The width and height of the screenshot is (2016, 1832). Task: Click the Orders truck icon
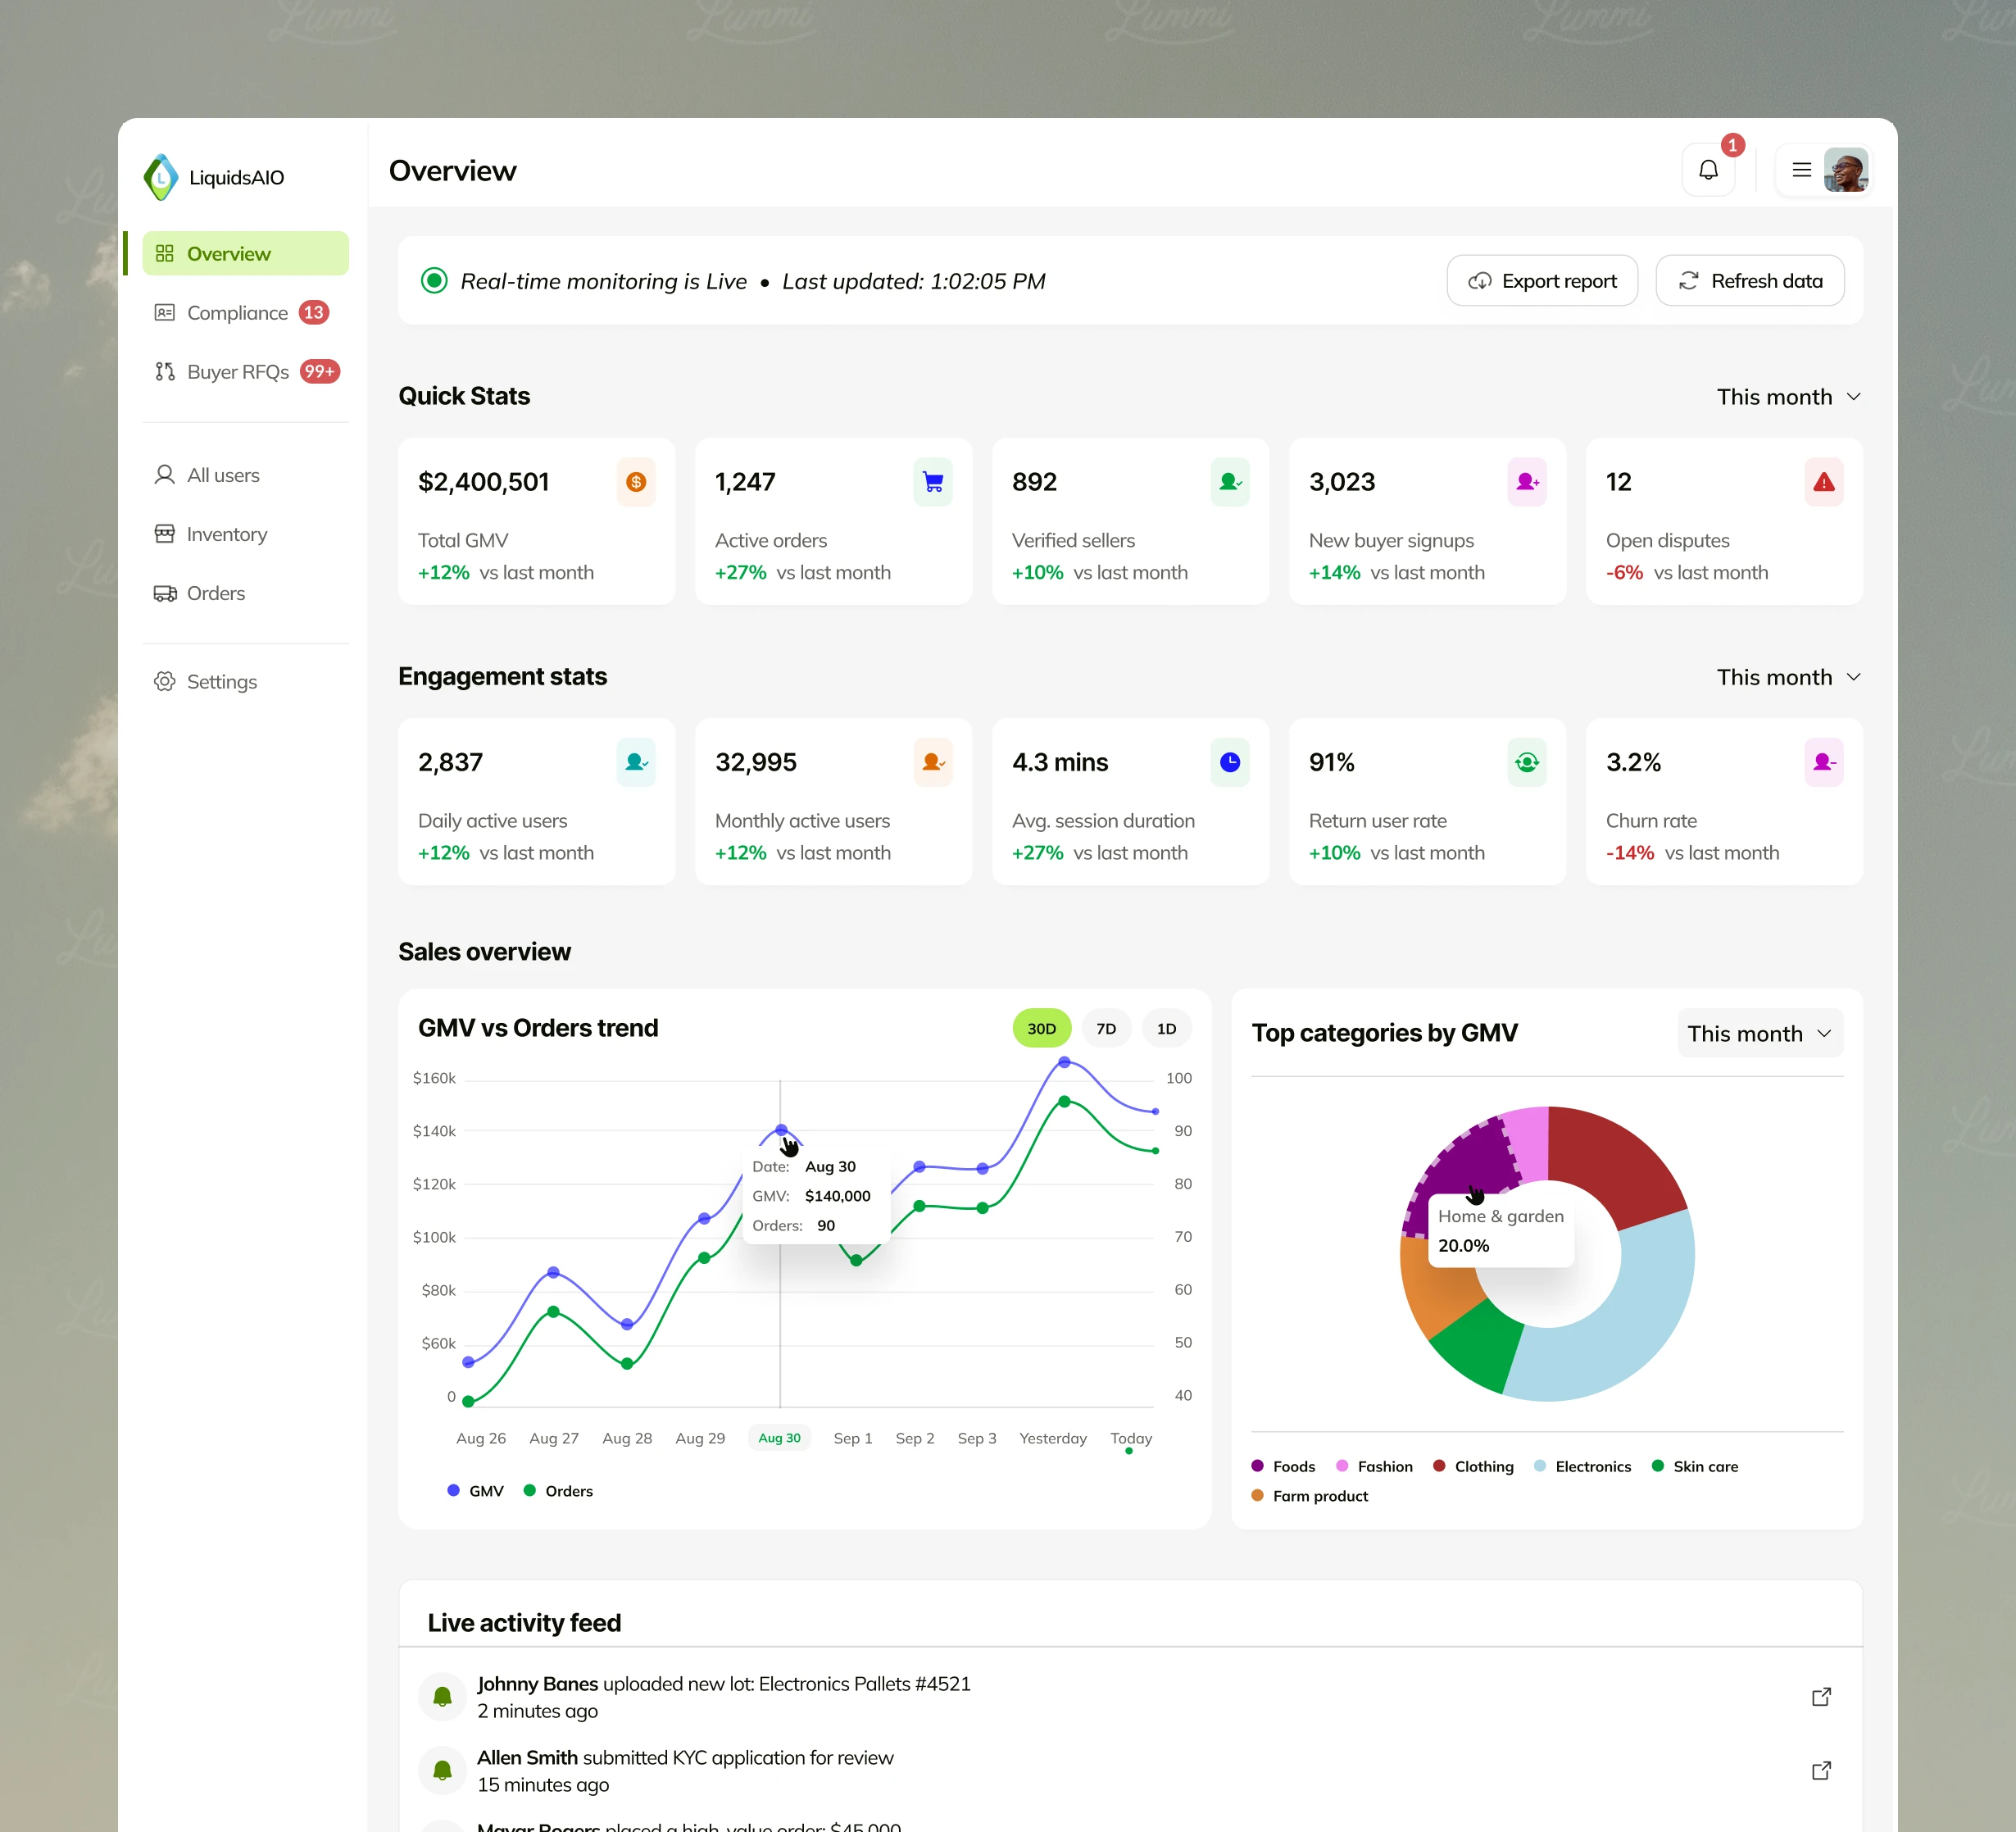click(x=165, y=593)
